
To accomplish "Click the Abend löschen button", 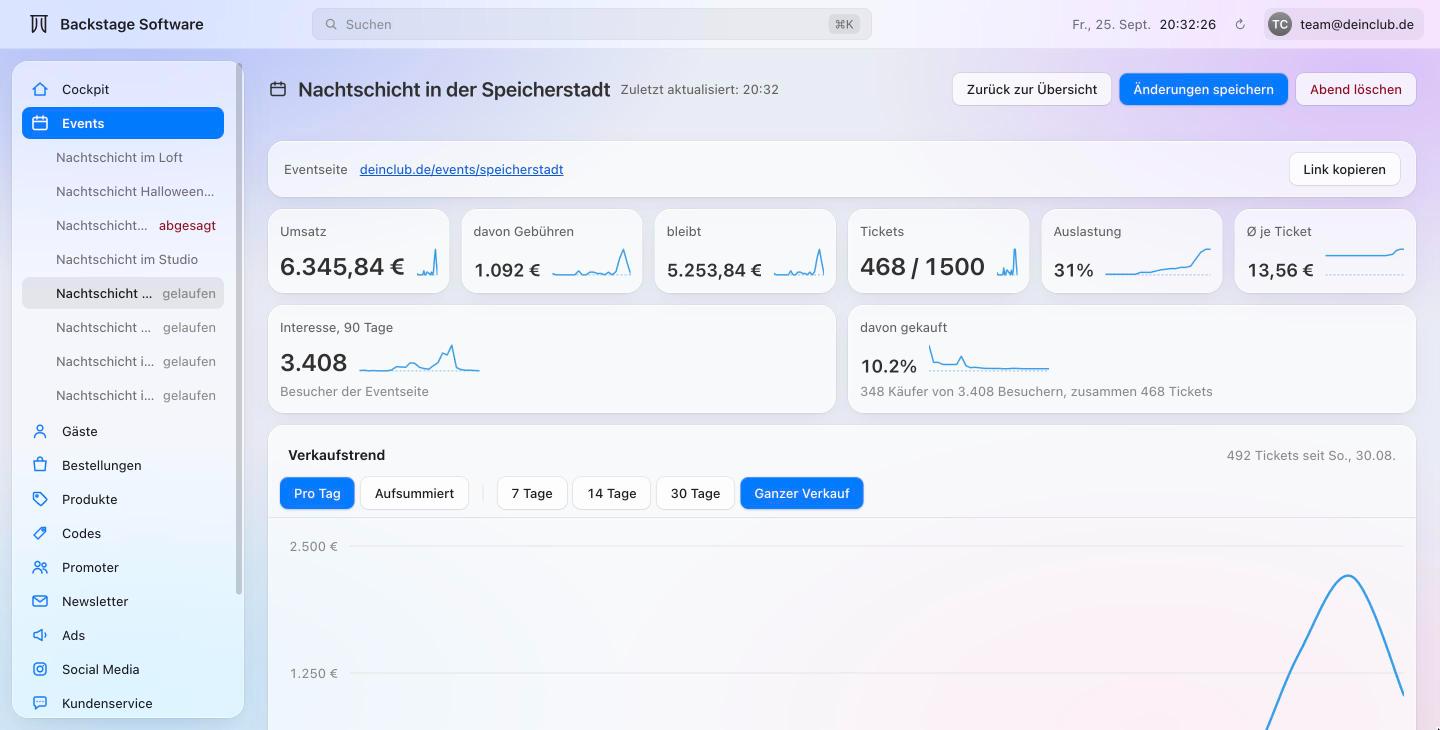I will click(x=1356, y=89).
